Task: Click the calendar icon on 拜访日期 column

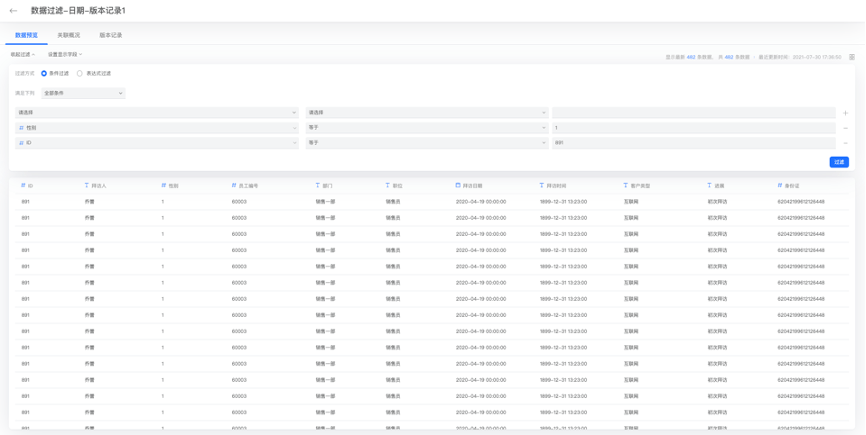Action: (458, 185)
